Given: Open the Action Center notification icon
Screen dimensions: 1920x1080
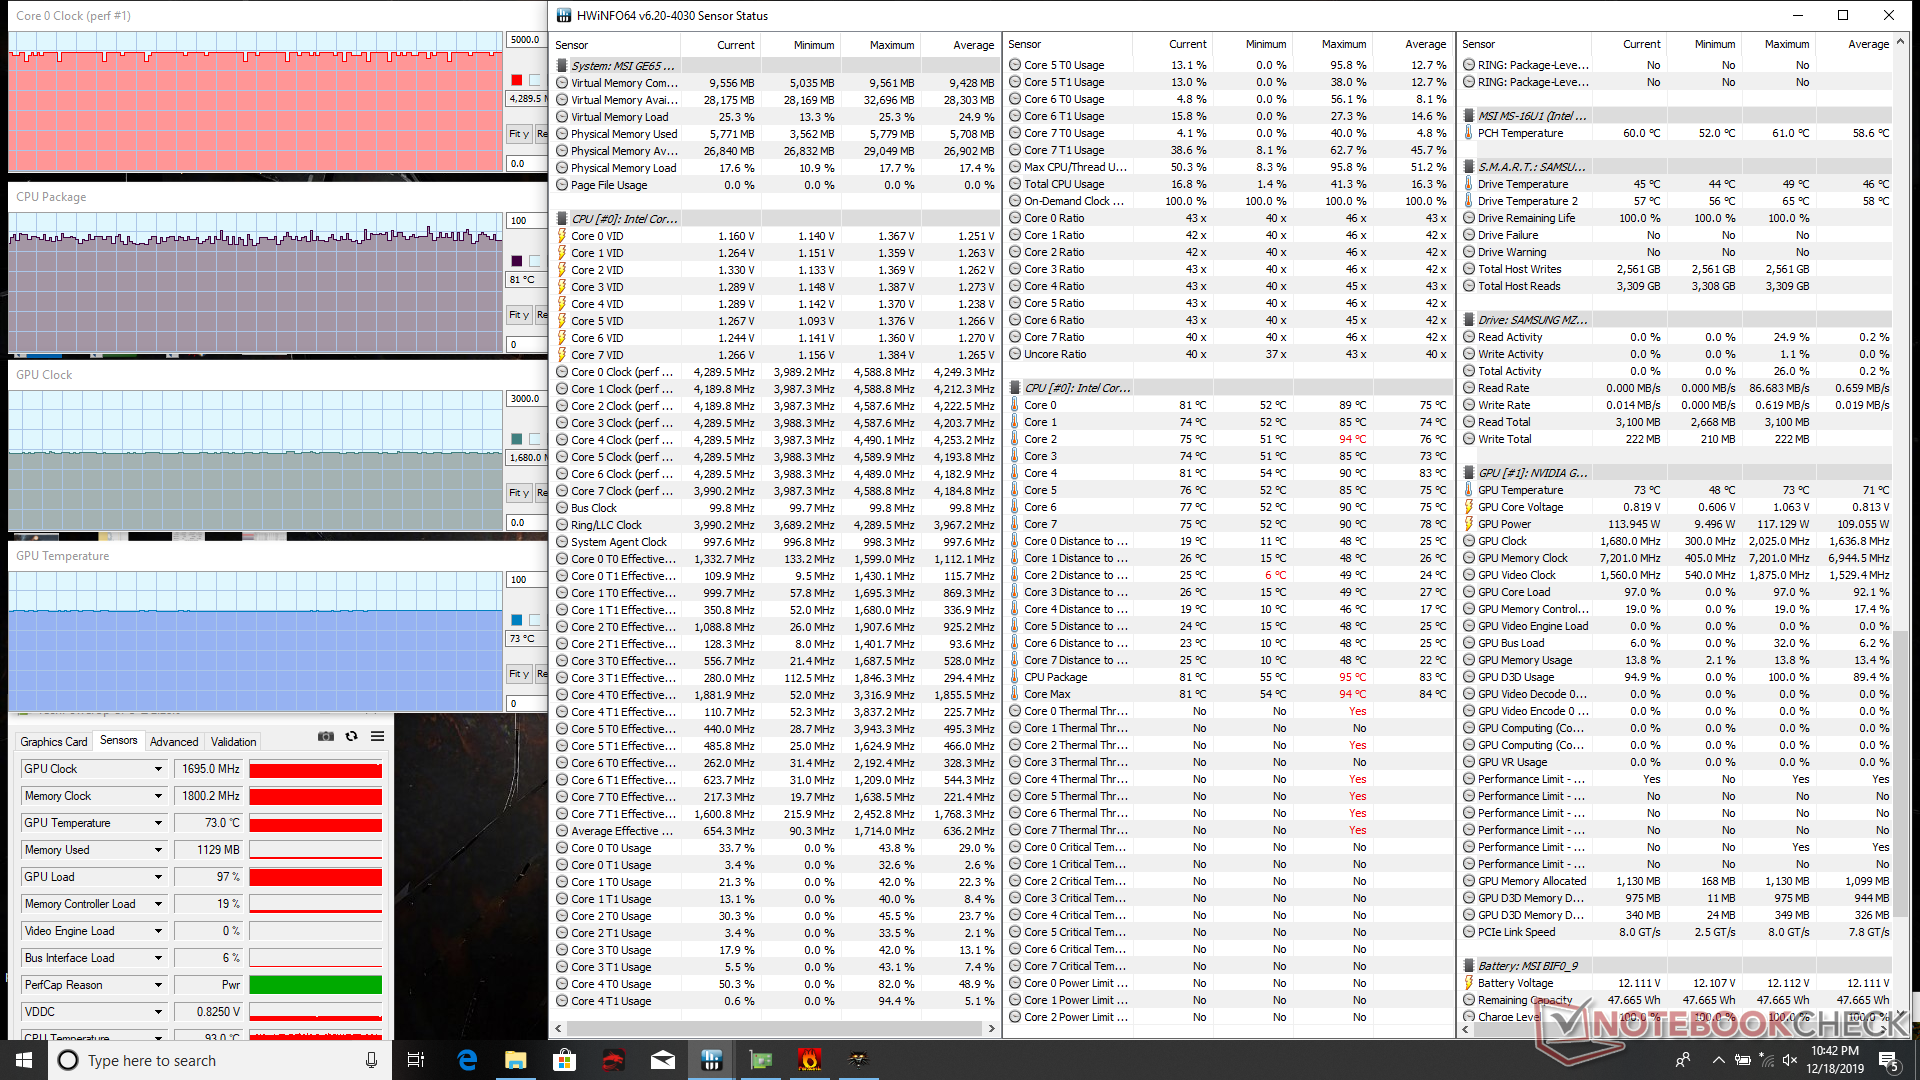Looking at the screenshot, I should pyautogui.click(x=1888, y=1060).
